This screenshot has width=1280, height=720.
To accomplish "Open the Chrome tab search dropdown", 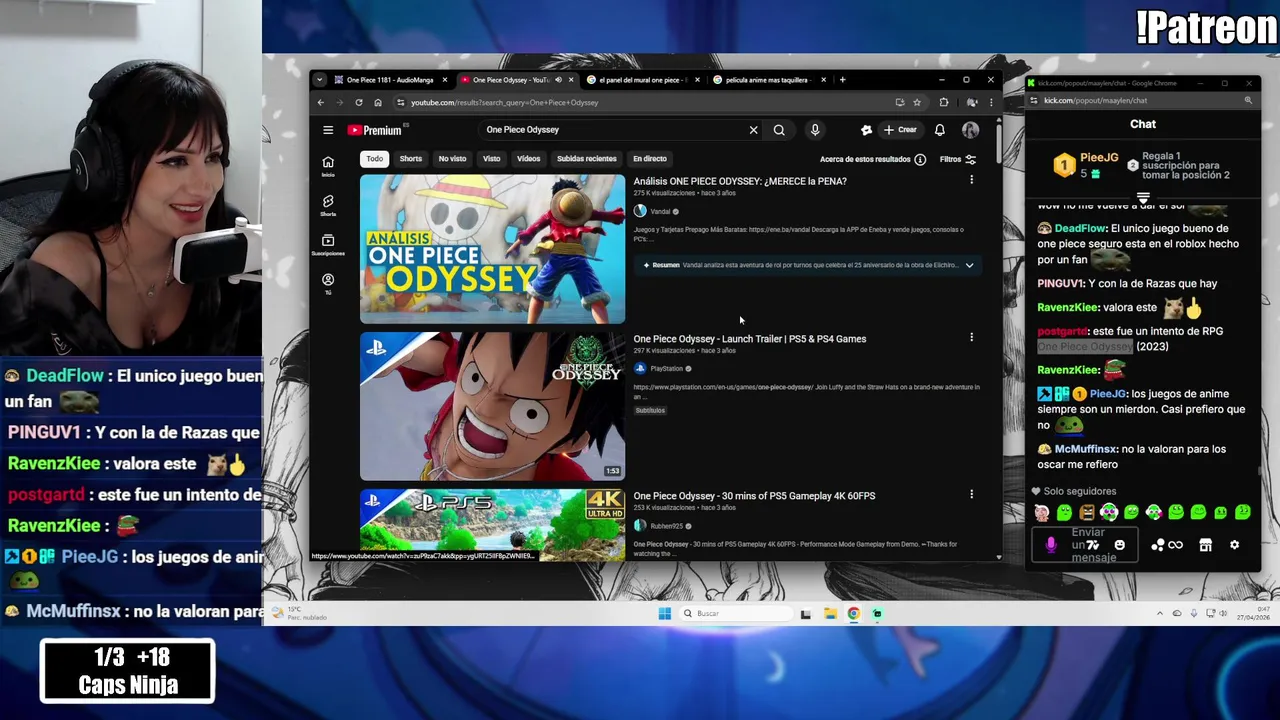I will 319,80.
